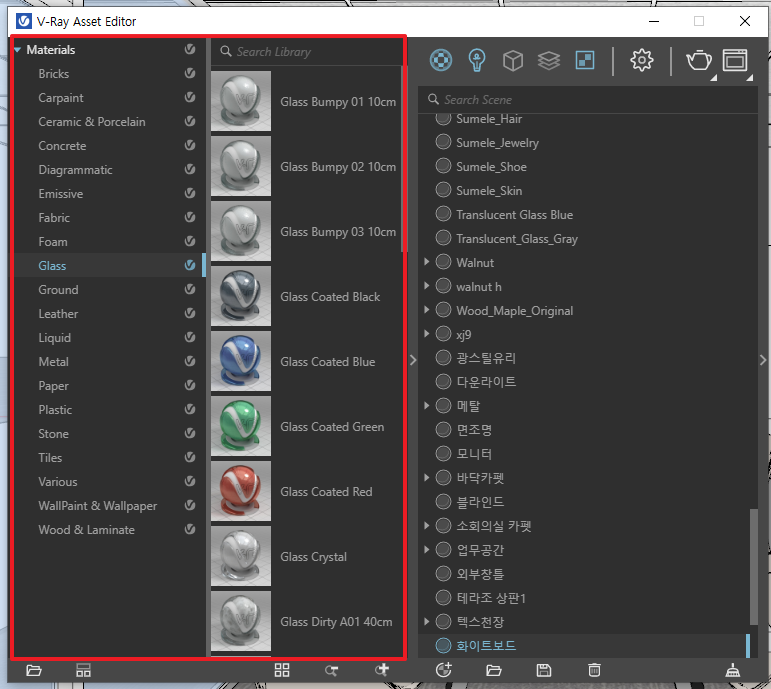This screenshot has width=771, height=689.
Task: Click the Search Scene field
Action: click(x=588, y=100)
